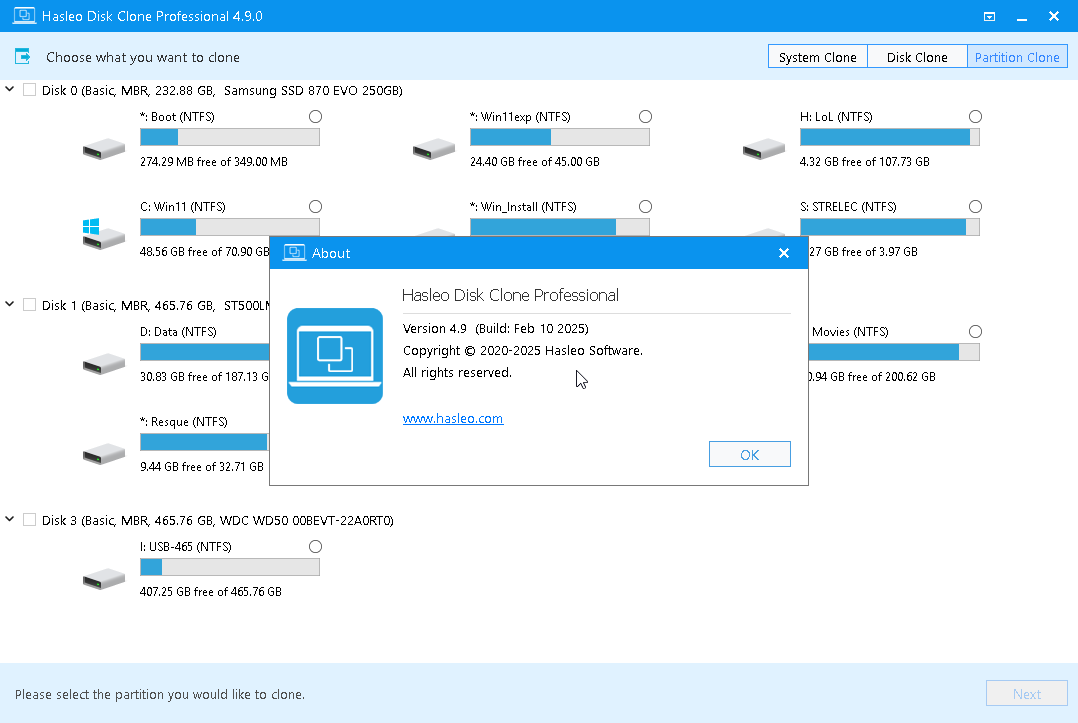Click the "D: Data (NTFS)" label
The image size is (1078, 723).
[178, 332]
